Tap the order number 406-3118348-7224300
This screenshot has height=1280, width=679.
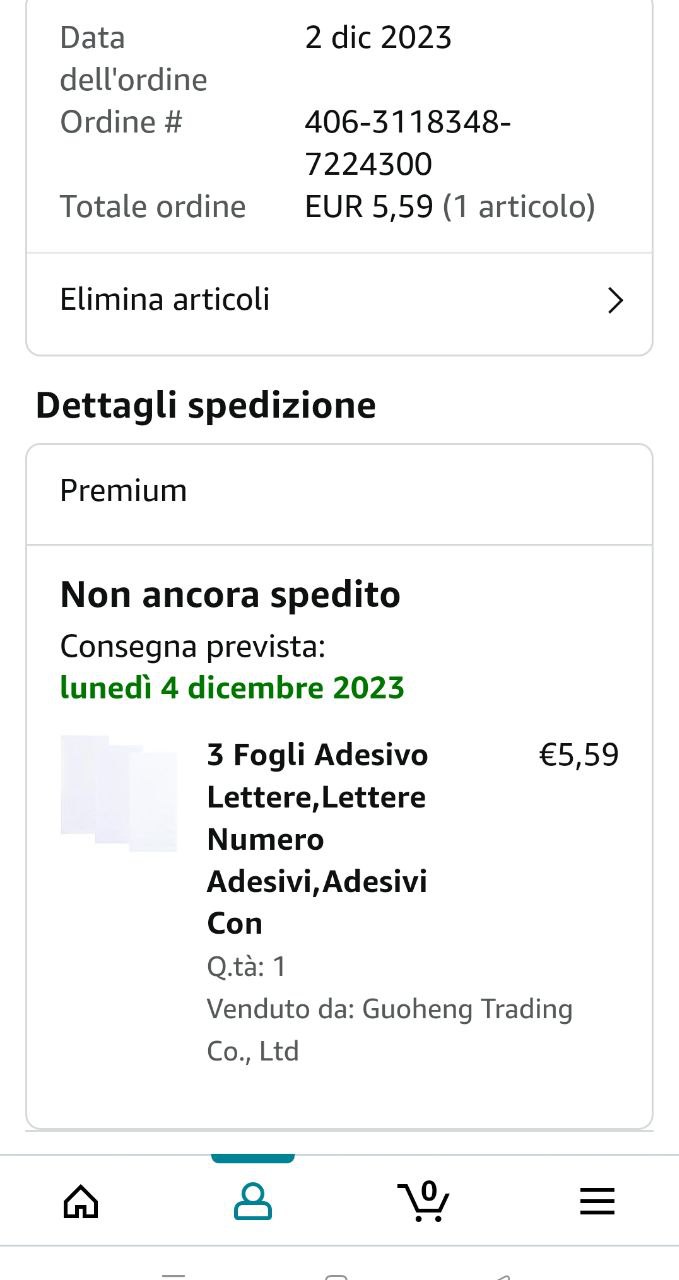point(407,143)
